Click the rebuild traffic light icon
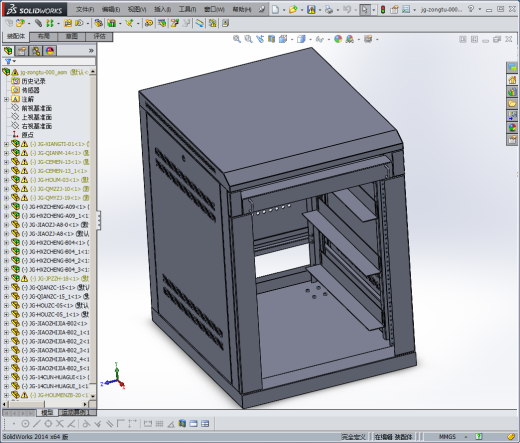 [383, 9]
